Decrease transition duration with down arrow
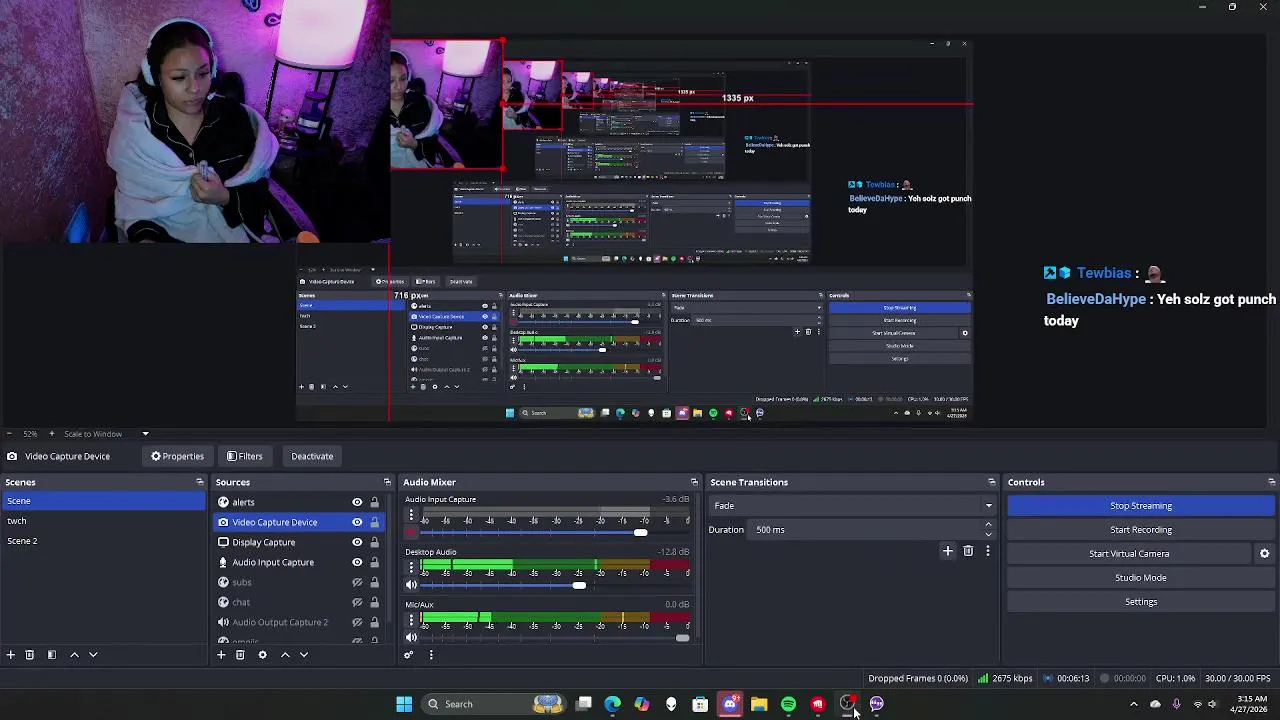 tap(989, 534)
